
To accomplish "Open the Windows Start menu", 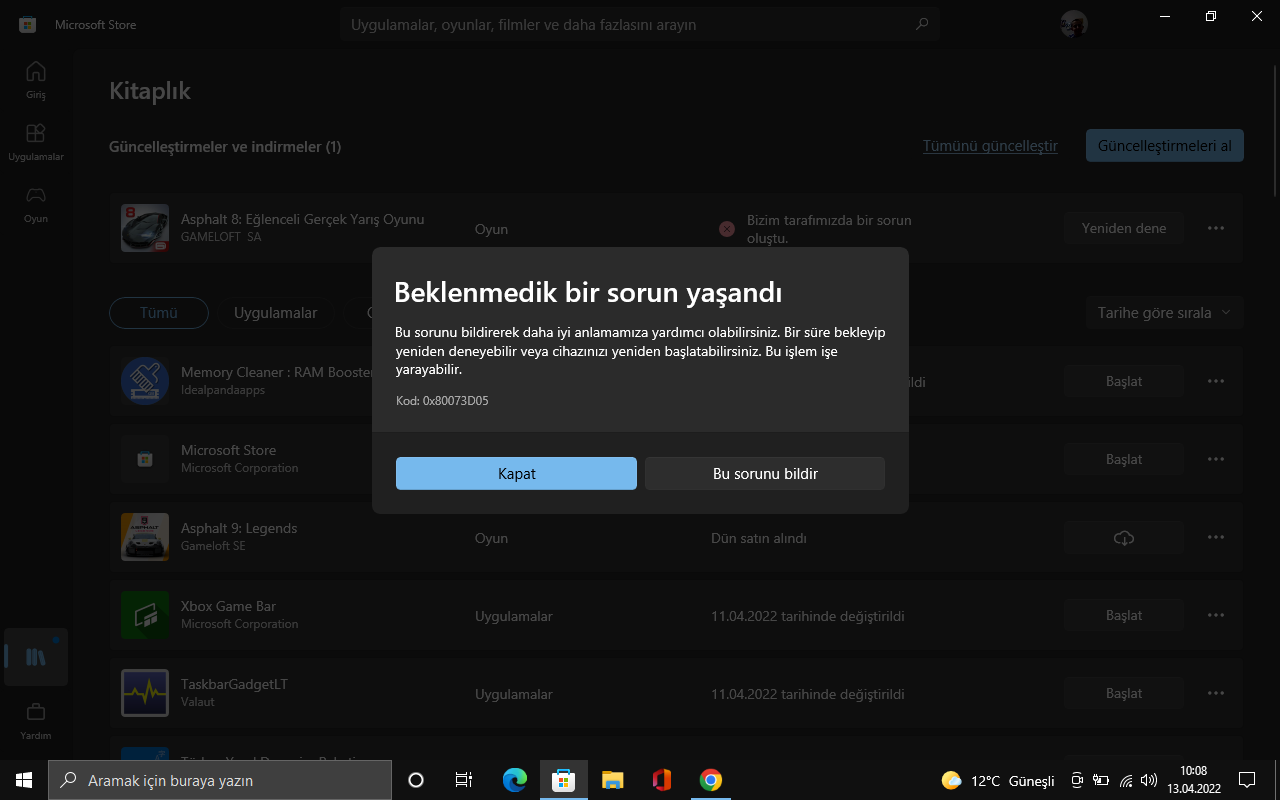I will pos(24,780).
